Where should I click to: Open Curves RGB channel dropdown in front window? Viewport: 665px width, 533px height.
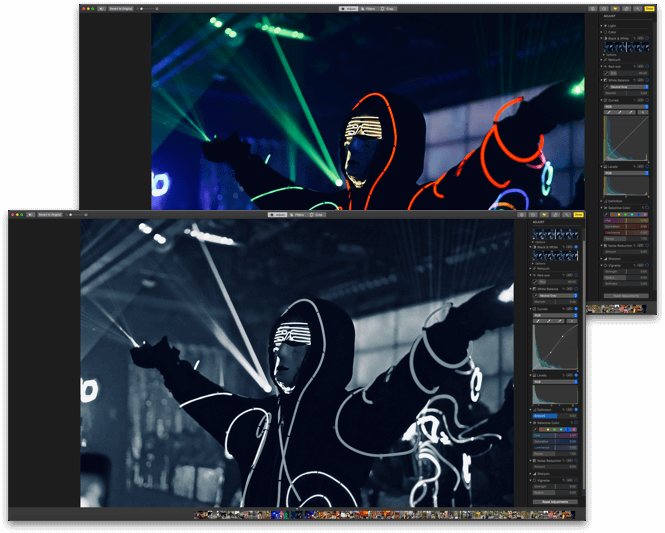(x=555, y=315)
